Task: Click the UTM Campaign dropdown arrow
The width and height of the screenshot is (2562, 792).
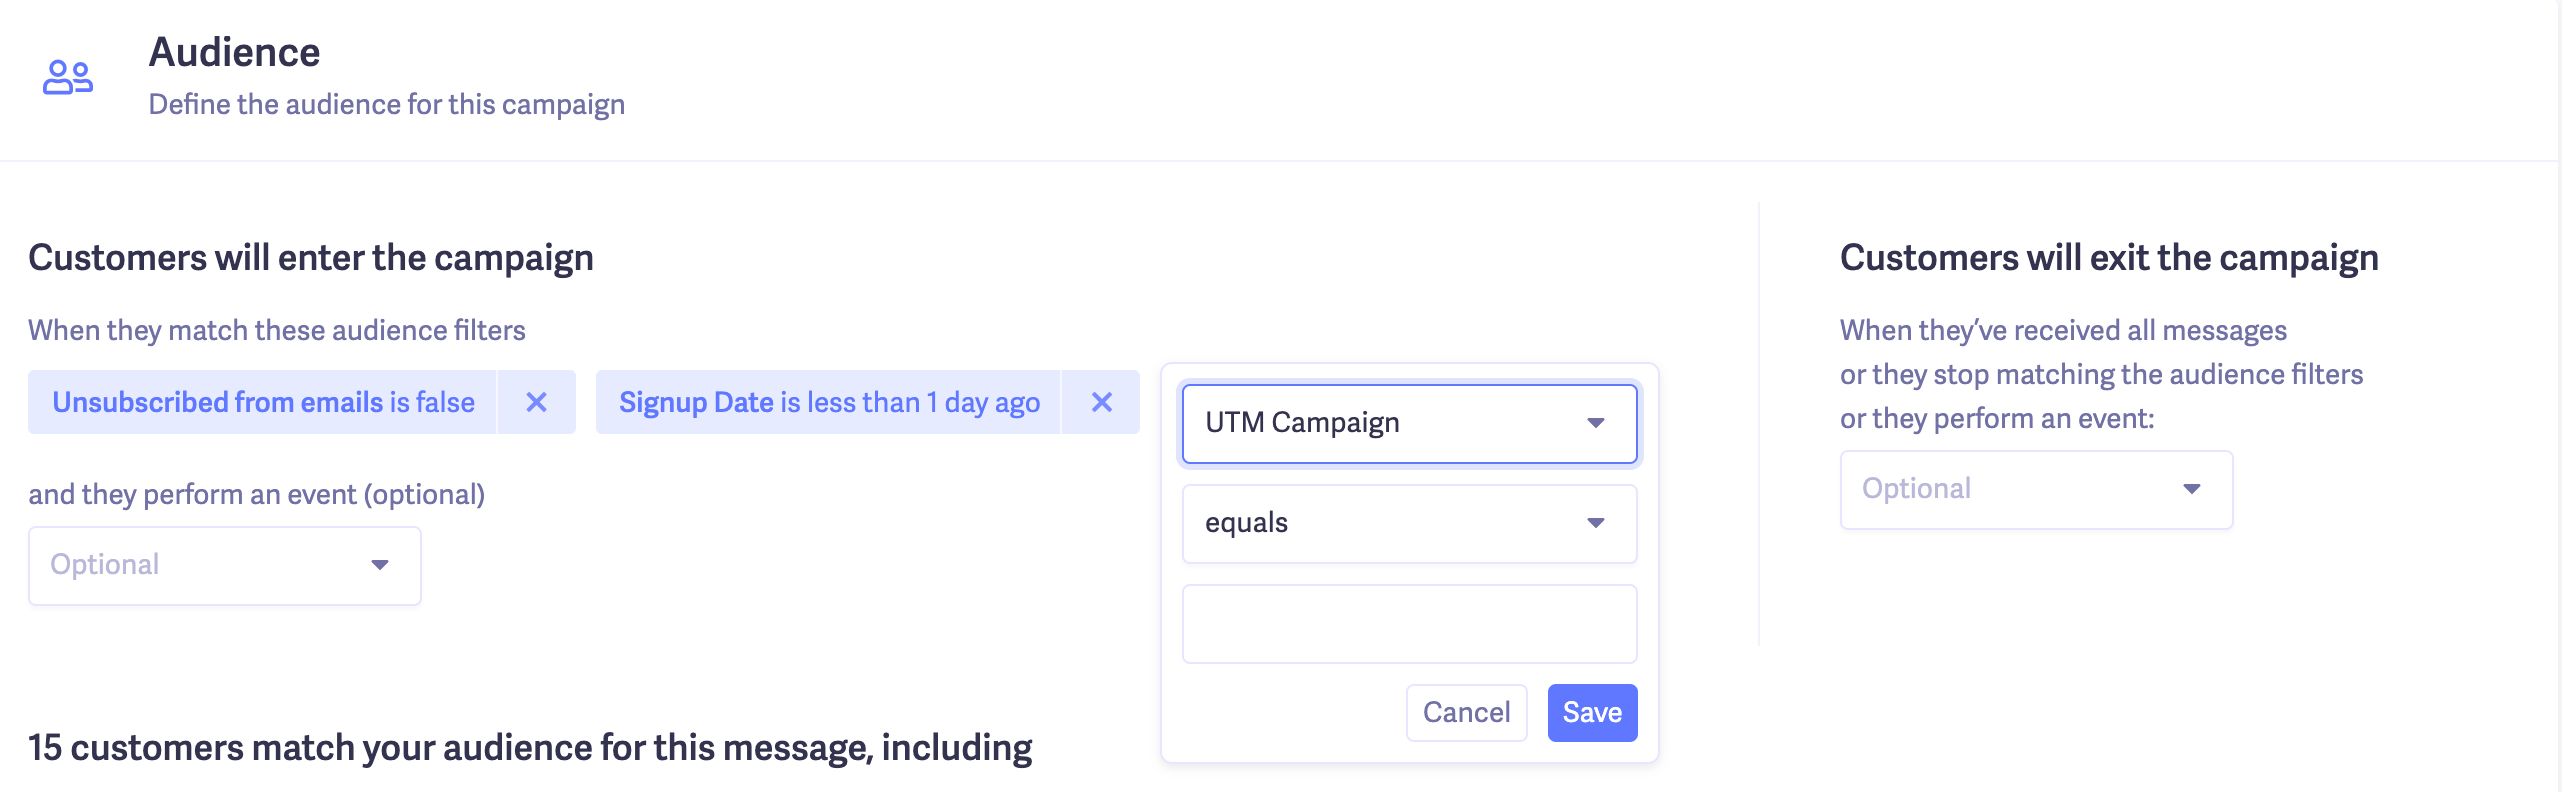Action: pos(1596,424)
